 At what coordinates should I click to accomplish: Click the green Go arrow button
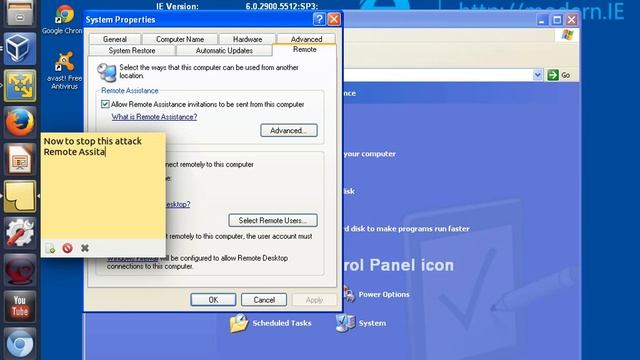click(553, 75)
